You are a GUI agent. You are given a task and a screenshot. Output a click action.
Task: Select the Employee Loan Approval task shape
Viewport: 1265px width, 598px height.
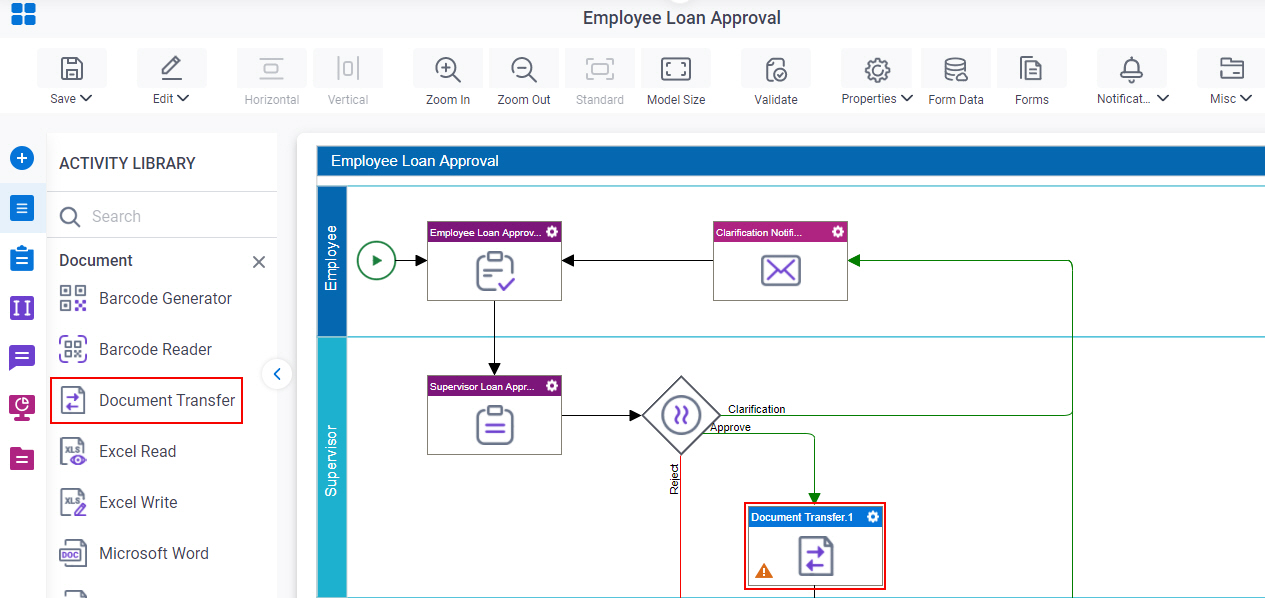(494, 261)
